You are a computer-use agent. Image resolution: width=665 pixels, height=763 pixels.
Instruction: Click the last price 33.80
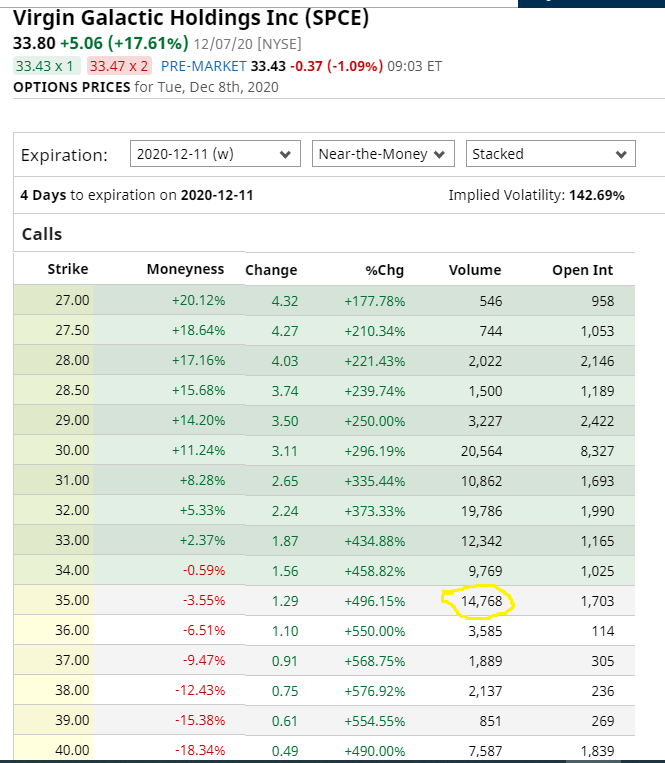click(x=34, y=43)
